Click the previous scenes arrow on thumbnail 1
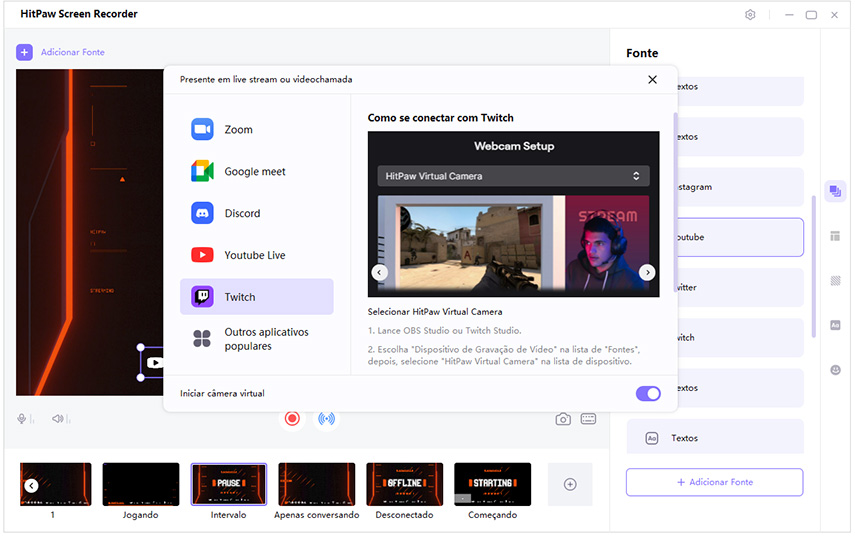The height and width of the screenshot is (536, 855). 32,485
